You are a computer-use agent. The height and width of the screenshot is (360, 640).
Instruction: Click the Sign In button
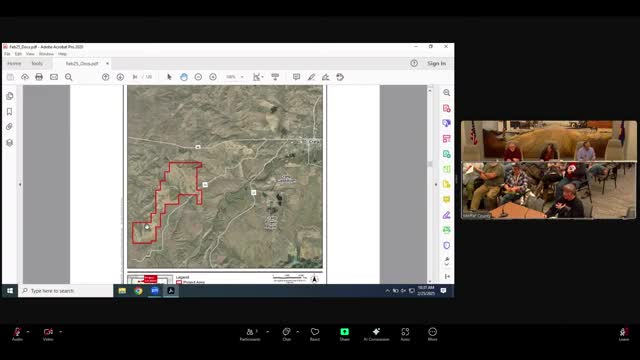click(x=436, y=63)
